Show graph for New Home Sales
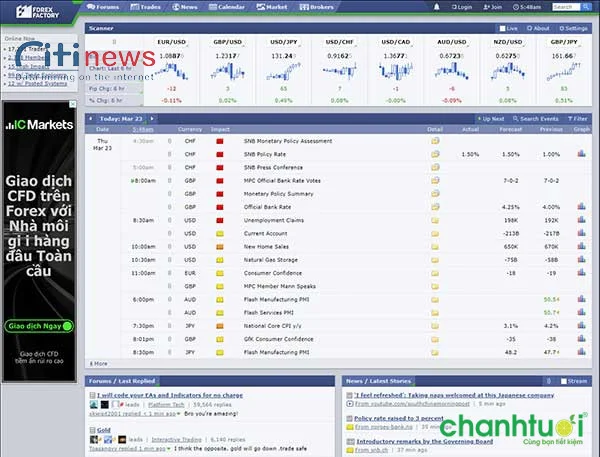 click(x=582, y=246)
